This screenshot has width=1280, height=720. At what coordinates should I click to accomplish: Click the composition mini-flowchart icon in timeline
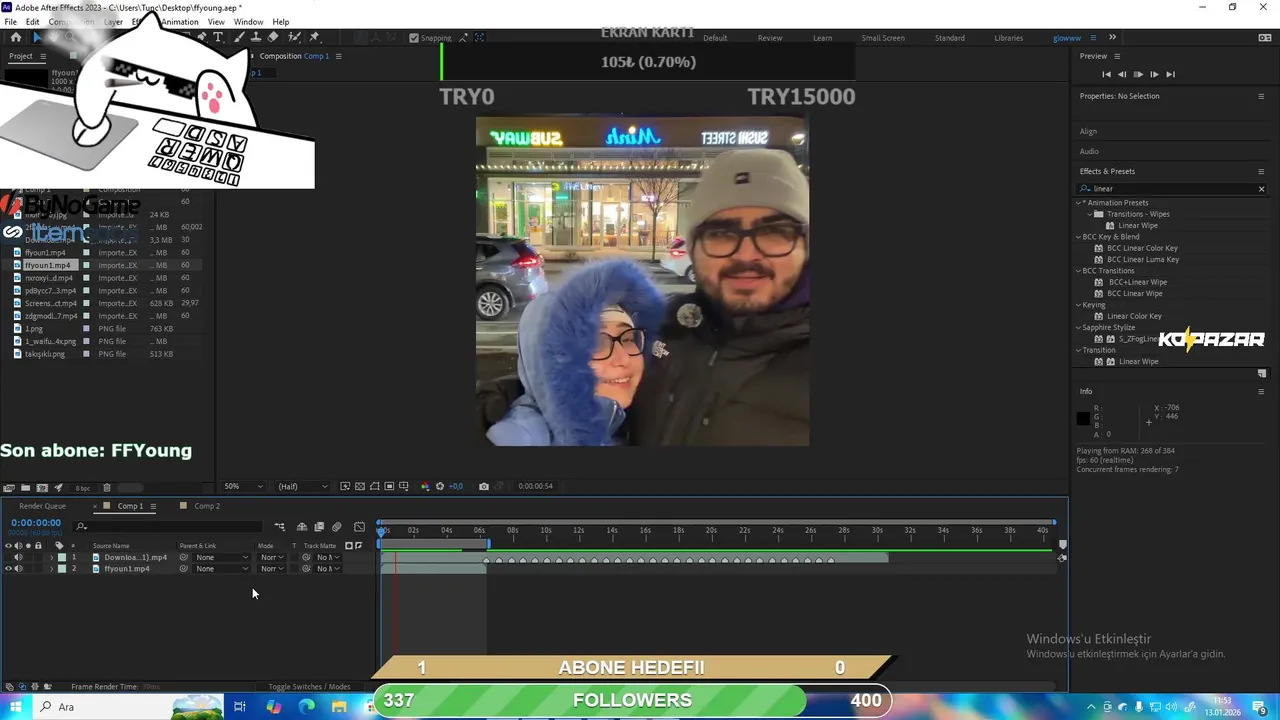(280, 527)
